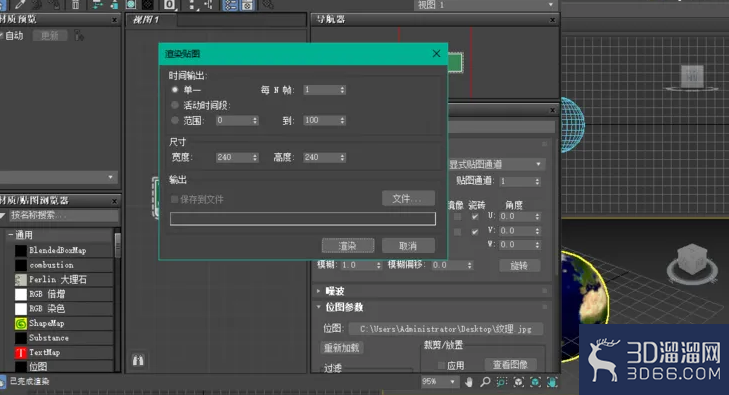Click the 高度 spinner arrows
This screenshot has height=395, width=729.
coord(342,158)
